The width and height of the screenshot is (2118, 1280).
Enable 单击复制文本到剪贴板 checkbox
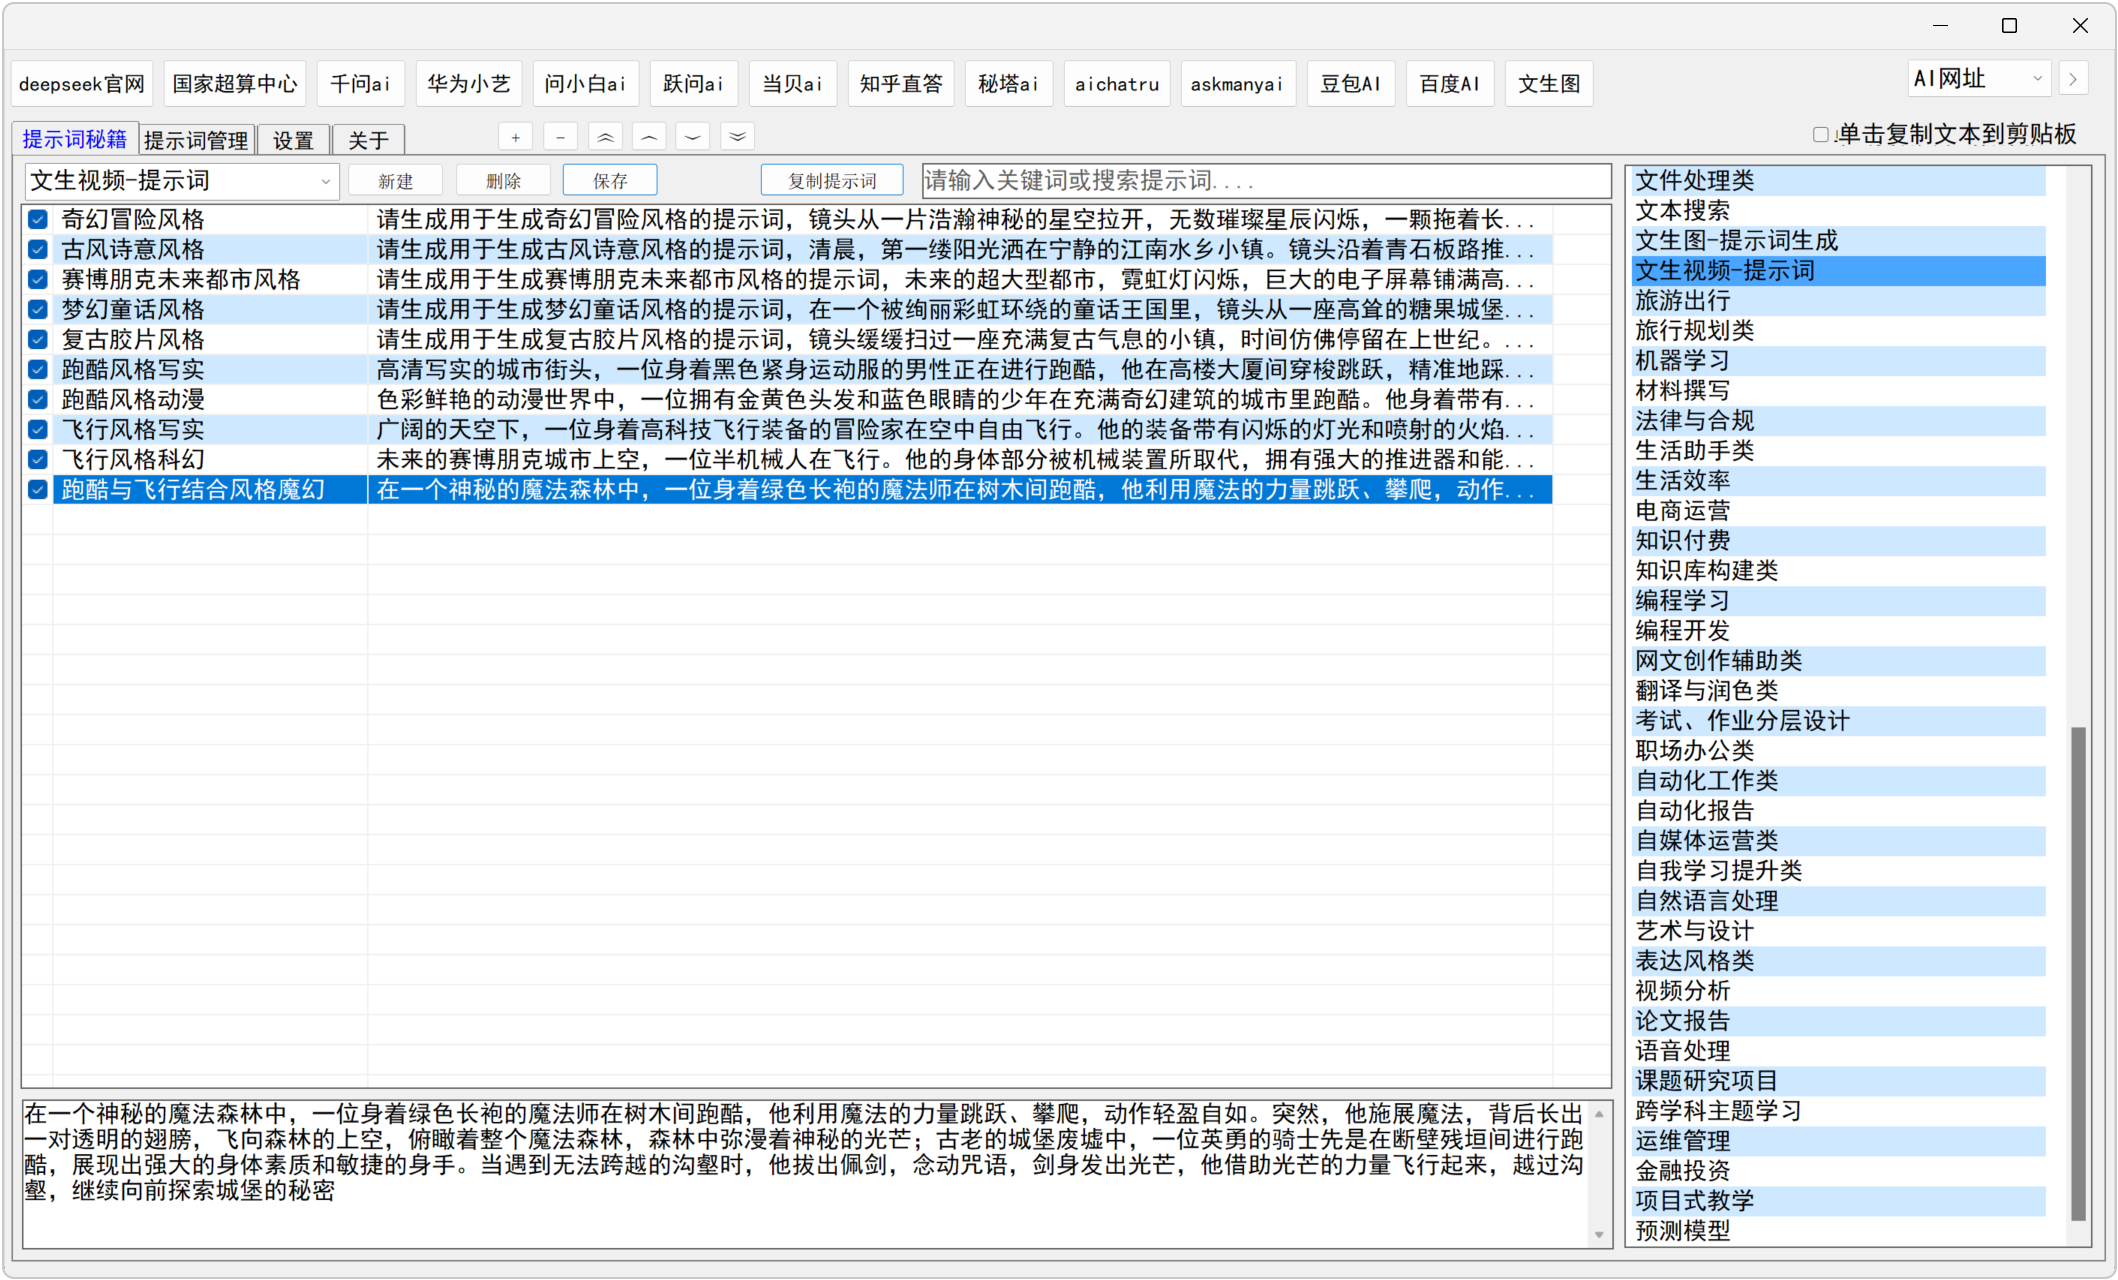click(x=1821, y=135)
